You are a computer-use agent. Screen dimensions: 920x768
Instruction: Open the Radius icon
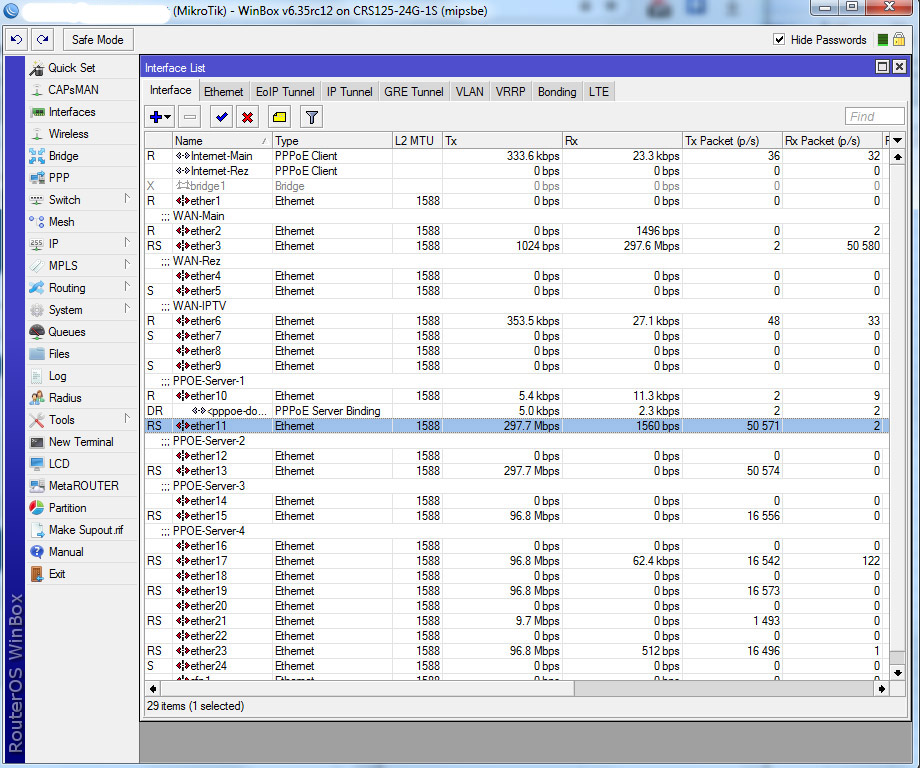pyautogui.click(x=36, y=398)
